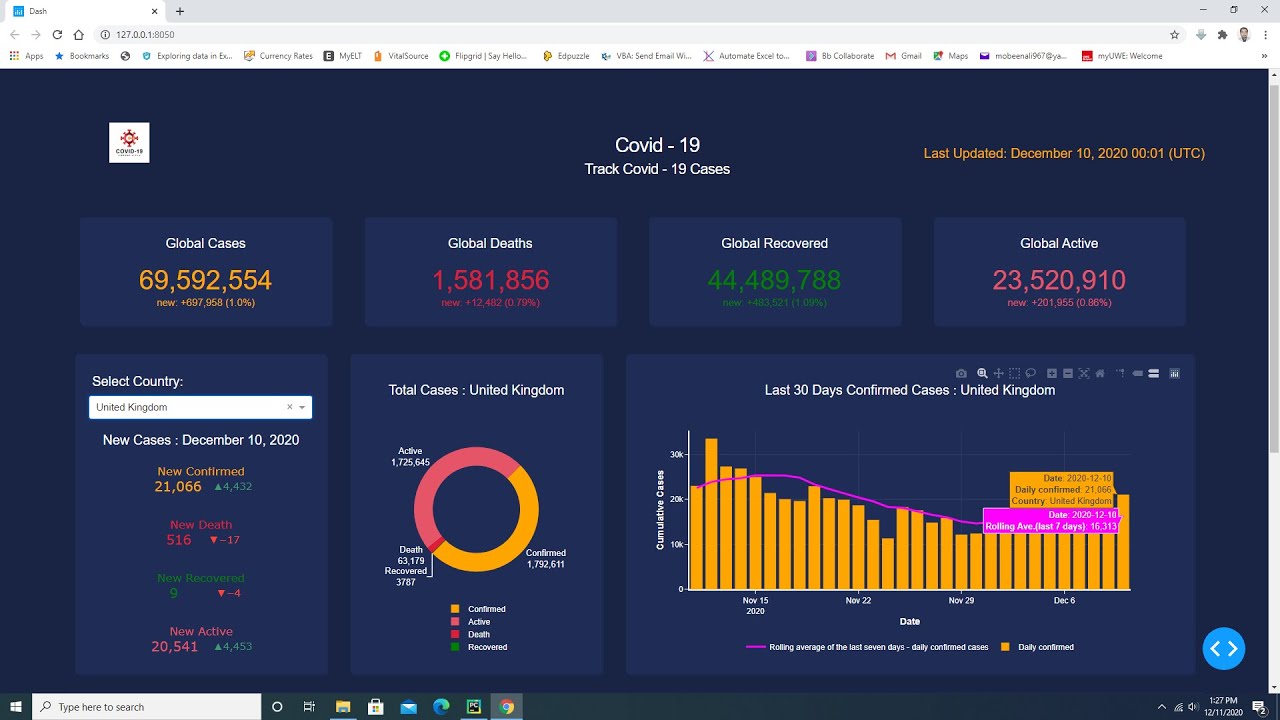1280x720 pixels.
Task: Reset chart axes with the home icon
Action: (x=1100, y=372)
